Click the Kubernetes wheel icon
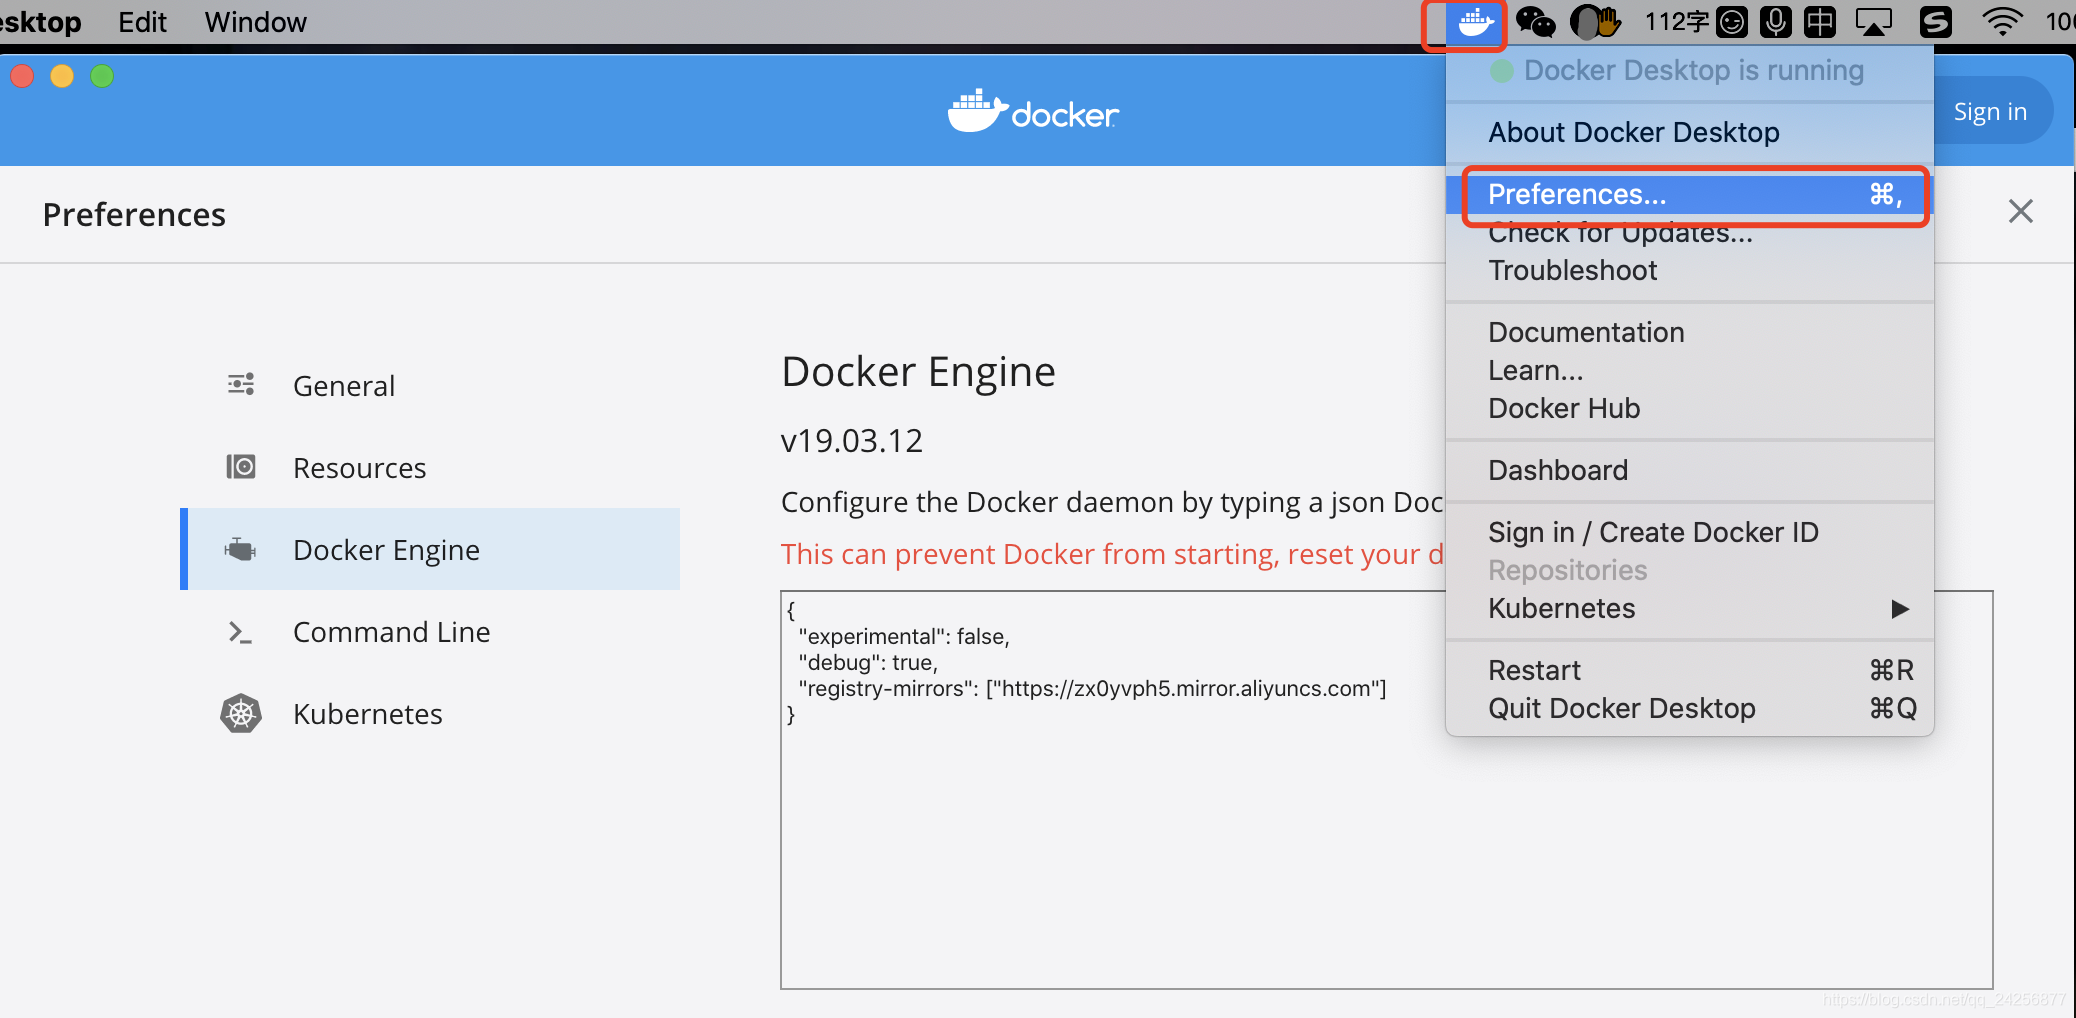This screenshot has width=2076, height=1018. (241, 714)
